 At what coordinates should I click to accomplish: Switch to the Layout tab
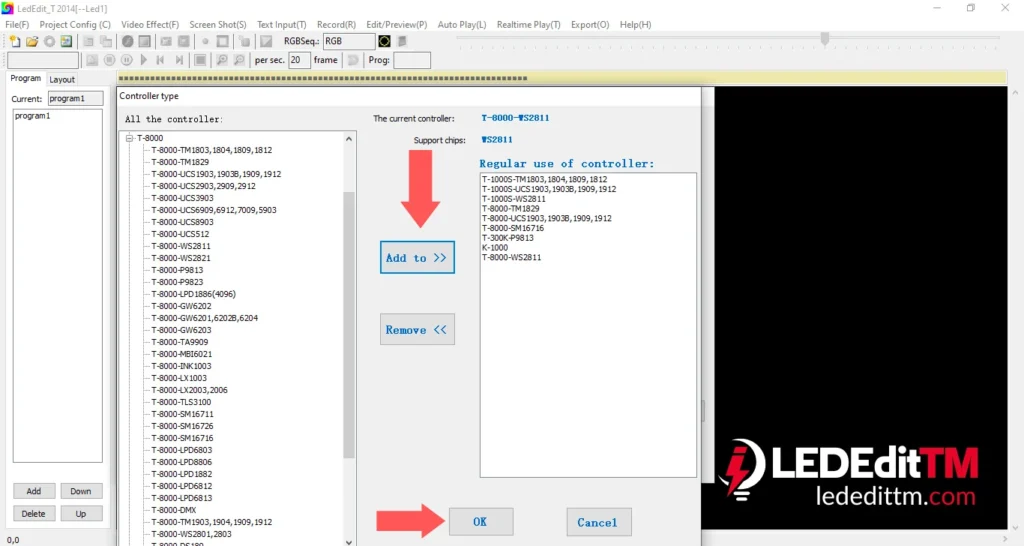coord(62,80)
